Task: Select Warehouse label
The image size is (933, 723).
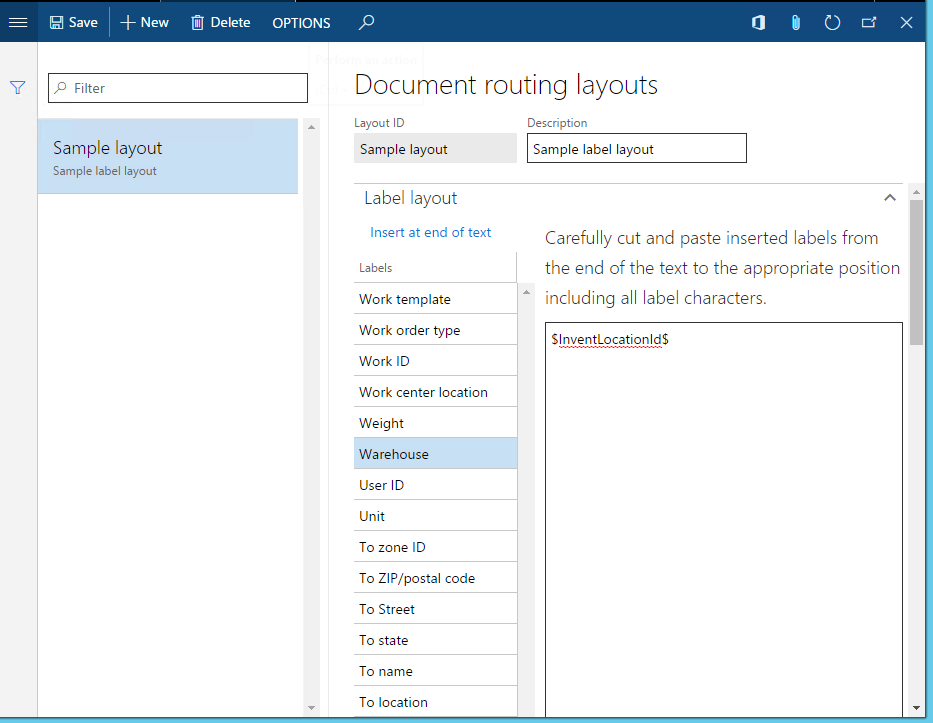Action: [435, 453]
